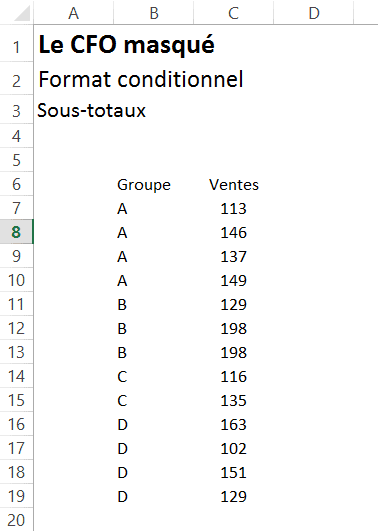This screenshot has height=531, width=378.
Task: Select the 'Ventes' header cell
Action: [233, 184]
